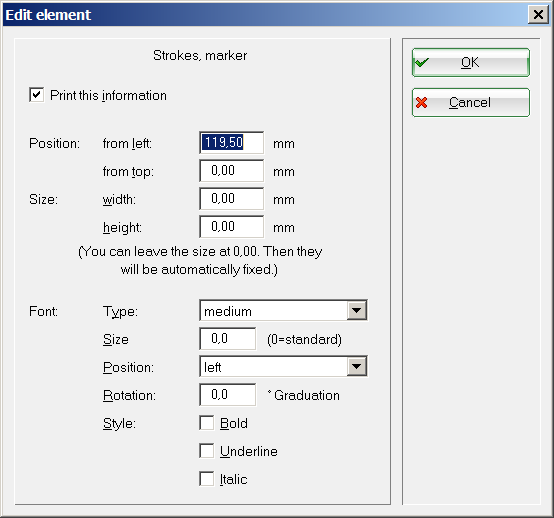Viewport: 554px width, 518px height.
Task: Open the Font Type dropdown arrow
Action: 356,310
